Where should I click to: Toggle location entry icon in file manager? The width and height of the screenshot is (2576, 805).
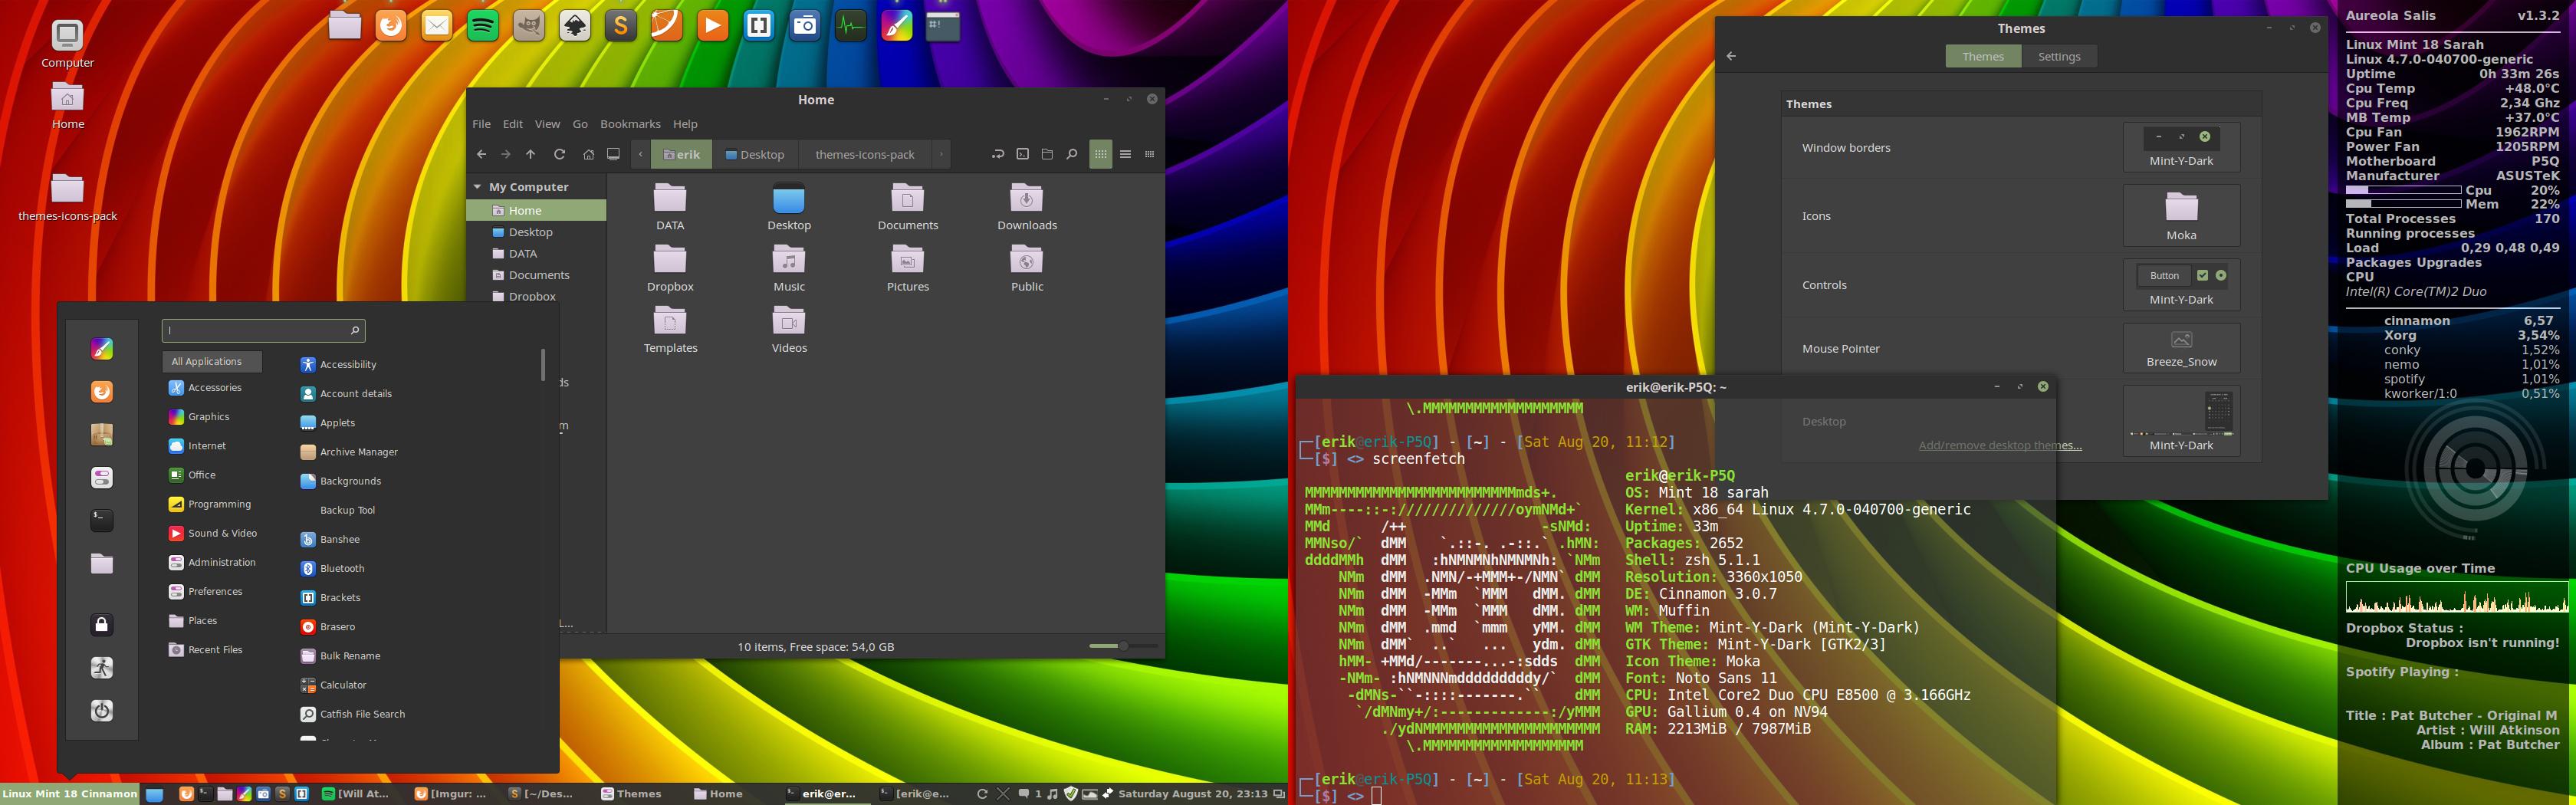click(x=997, y=154)
